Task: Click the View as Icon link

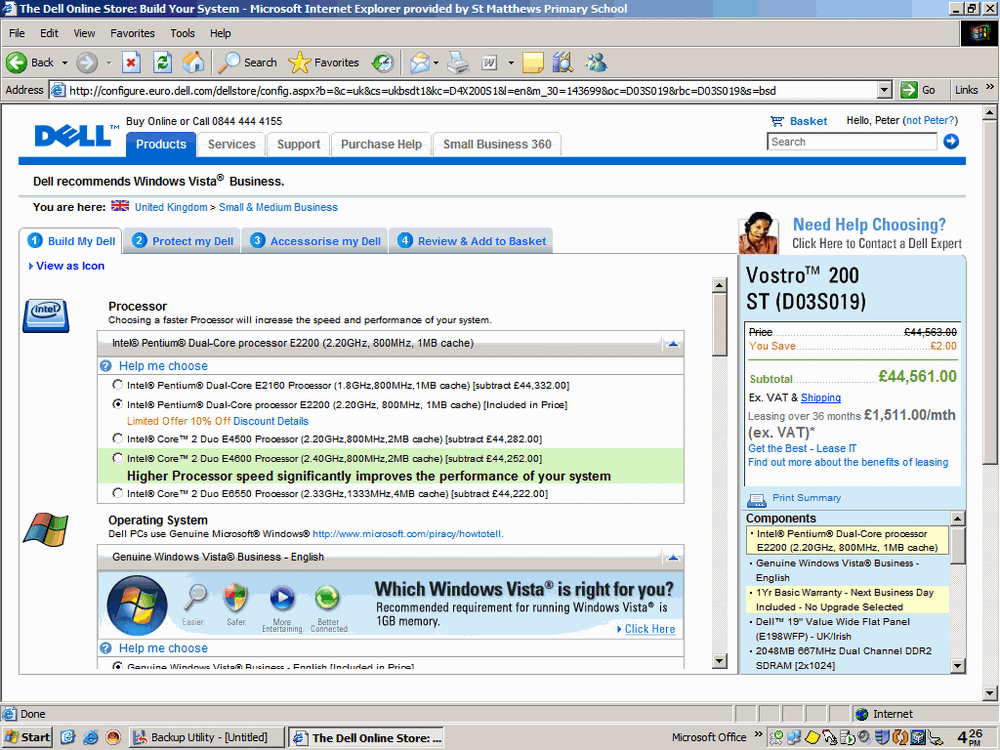Action: [x=70, y=266]
